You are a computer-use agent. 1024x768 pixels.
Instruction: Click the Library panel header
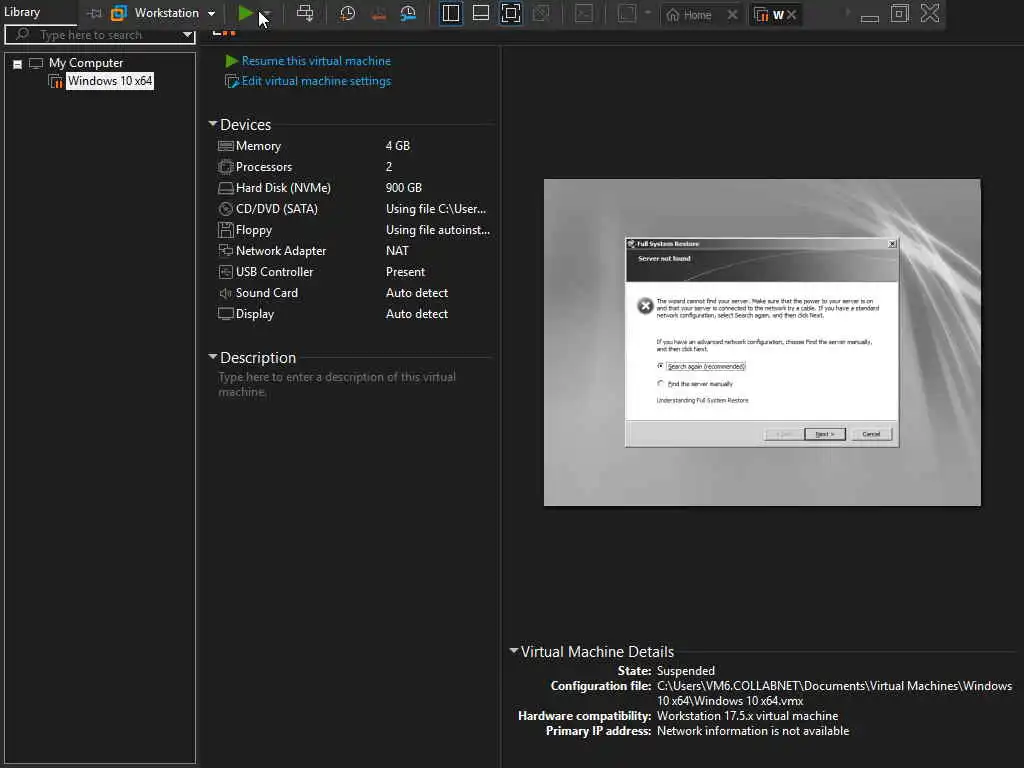tap(22, 12)
